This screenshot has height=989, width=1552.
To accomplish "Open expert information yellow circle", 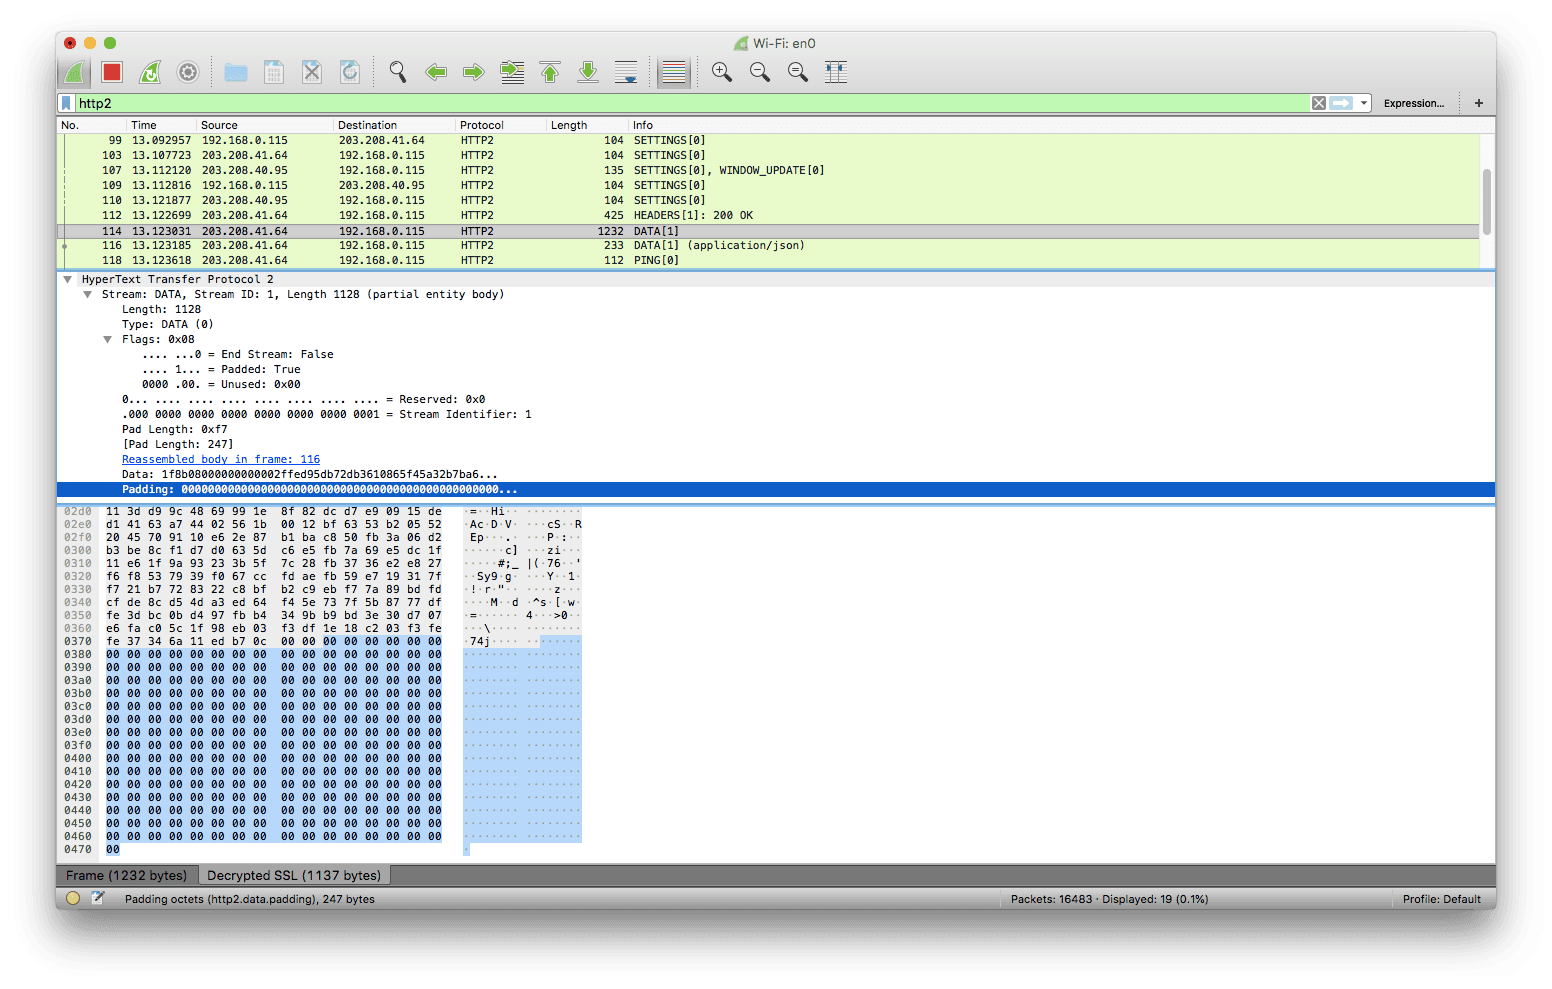I will click(73, 898).
